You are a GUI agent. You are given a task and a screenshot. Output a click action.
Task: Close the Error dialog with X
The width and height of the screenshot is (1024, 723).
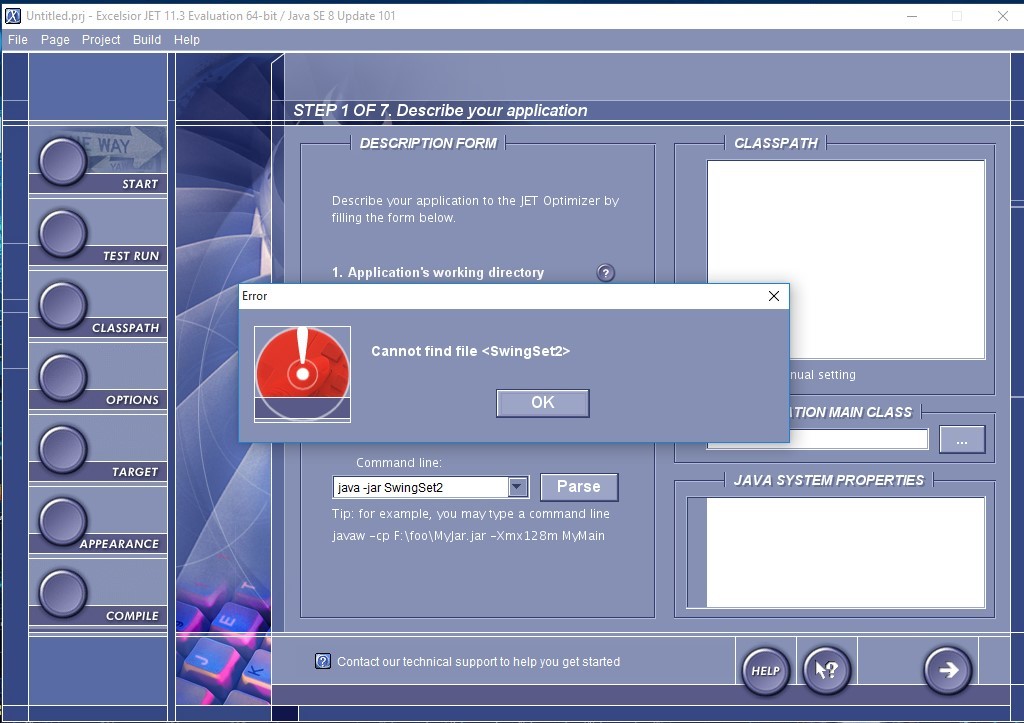click(x=774, y=296)
